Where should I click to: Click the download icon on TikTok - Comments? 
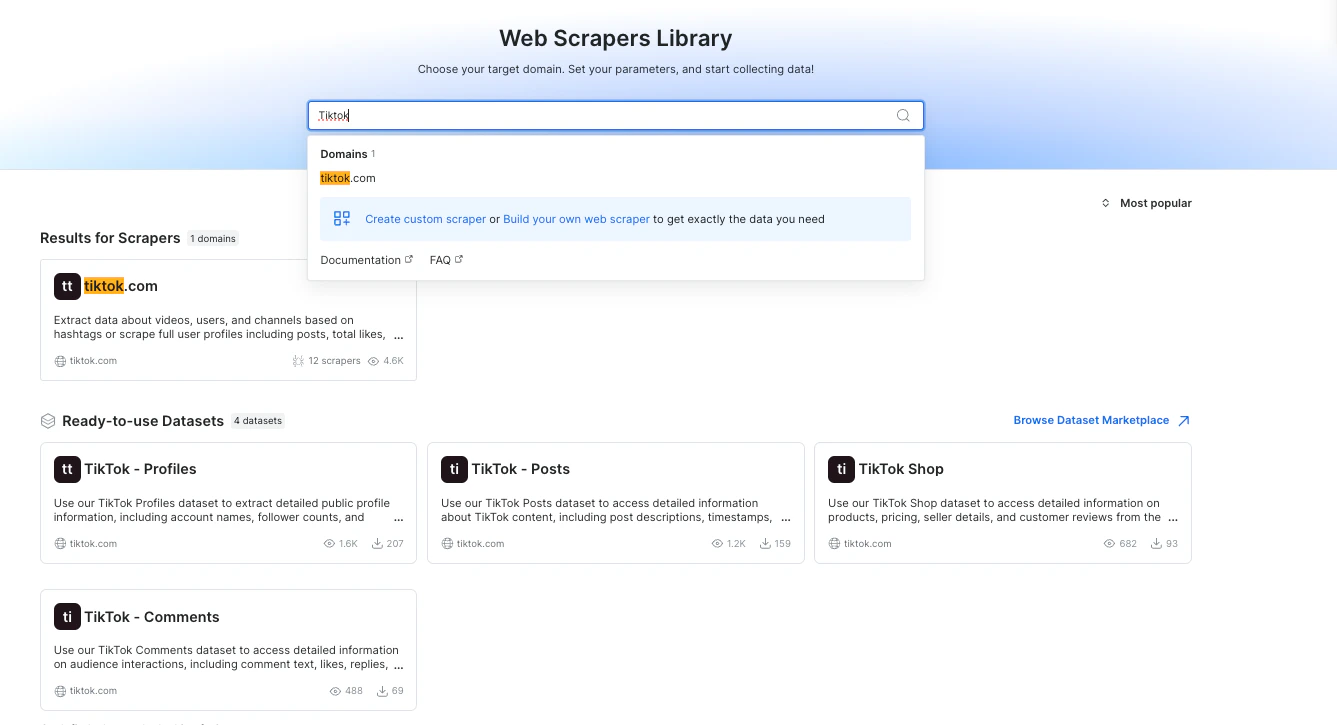[382, 691]
